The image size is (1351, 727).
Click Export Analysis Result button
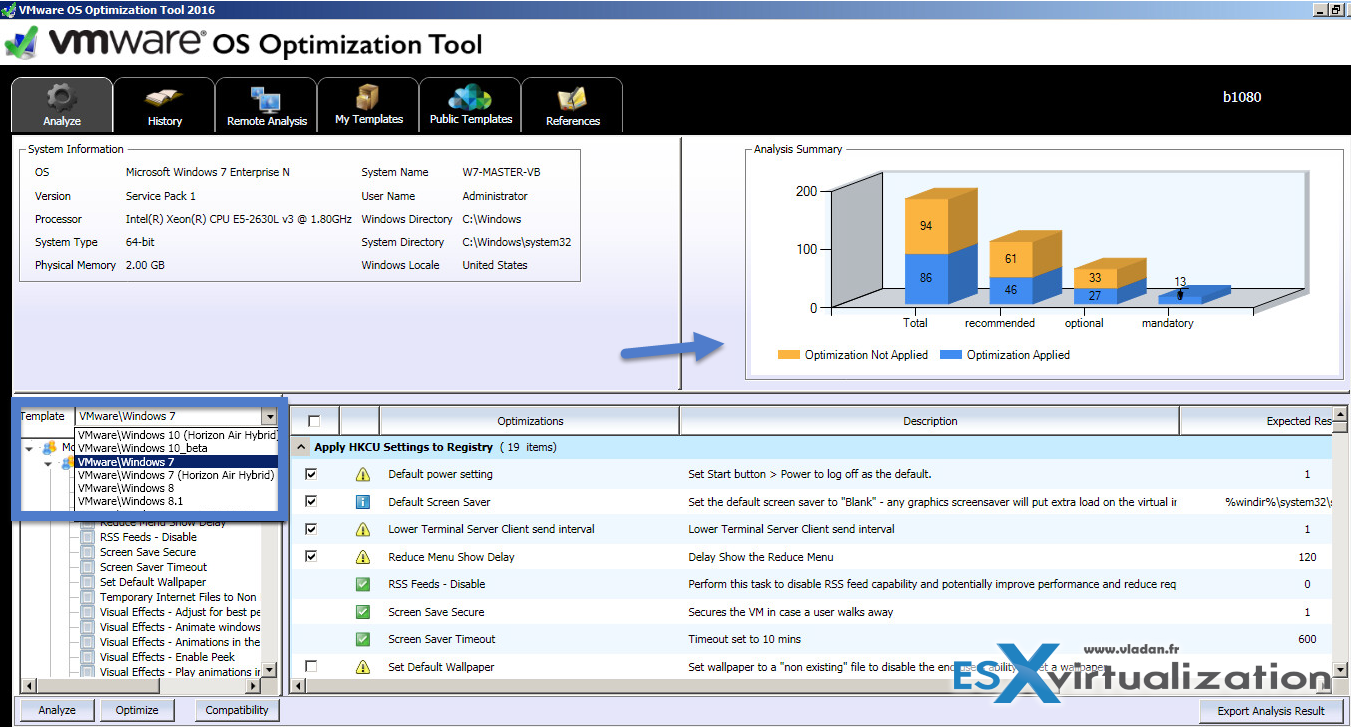[x=1271, y=711]
